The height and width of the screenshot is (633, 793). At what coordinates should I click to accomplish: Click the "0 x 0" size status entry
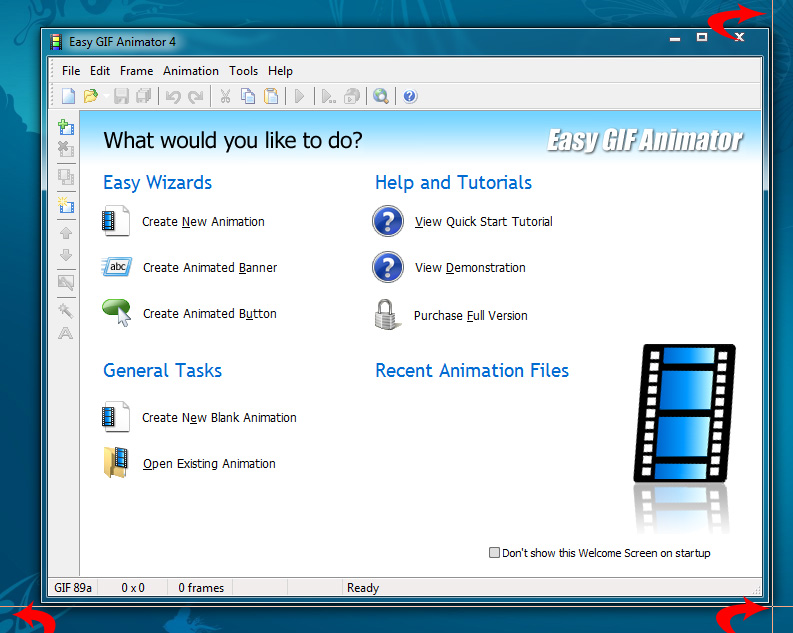[133, 587]
